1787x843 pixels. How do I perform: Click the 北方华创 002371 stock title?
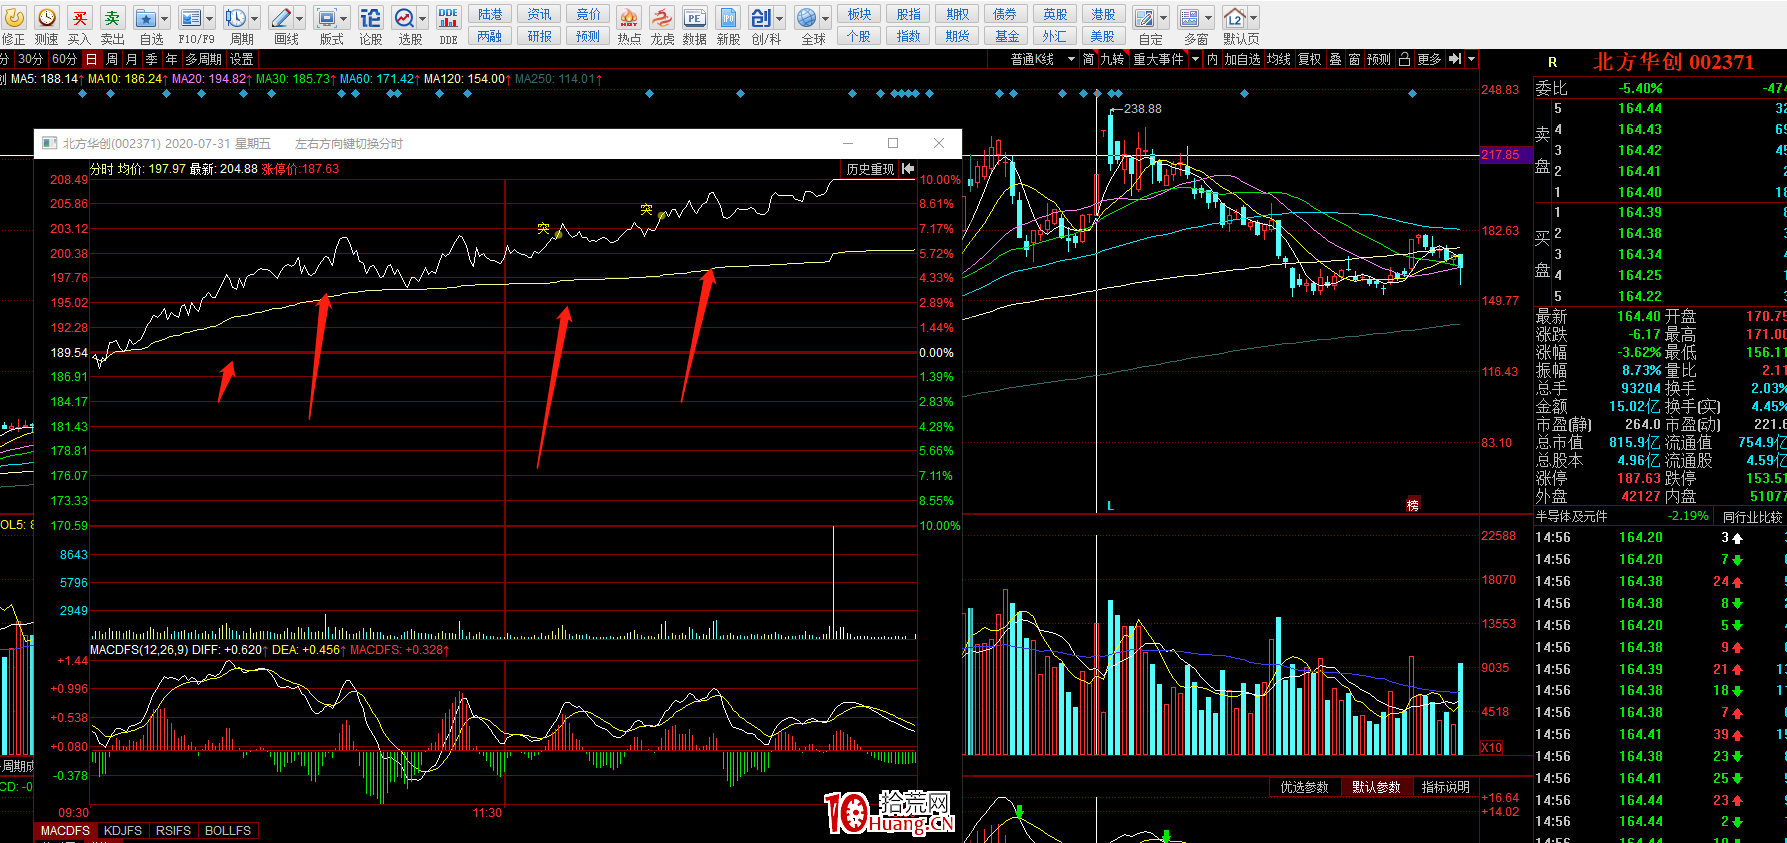1673,62
